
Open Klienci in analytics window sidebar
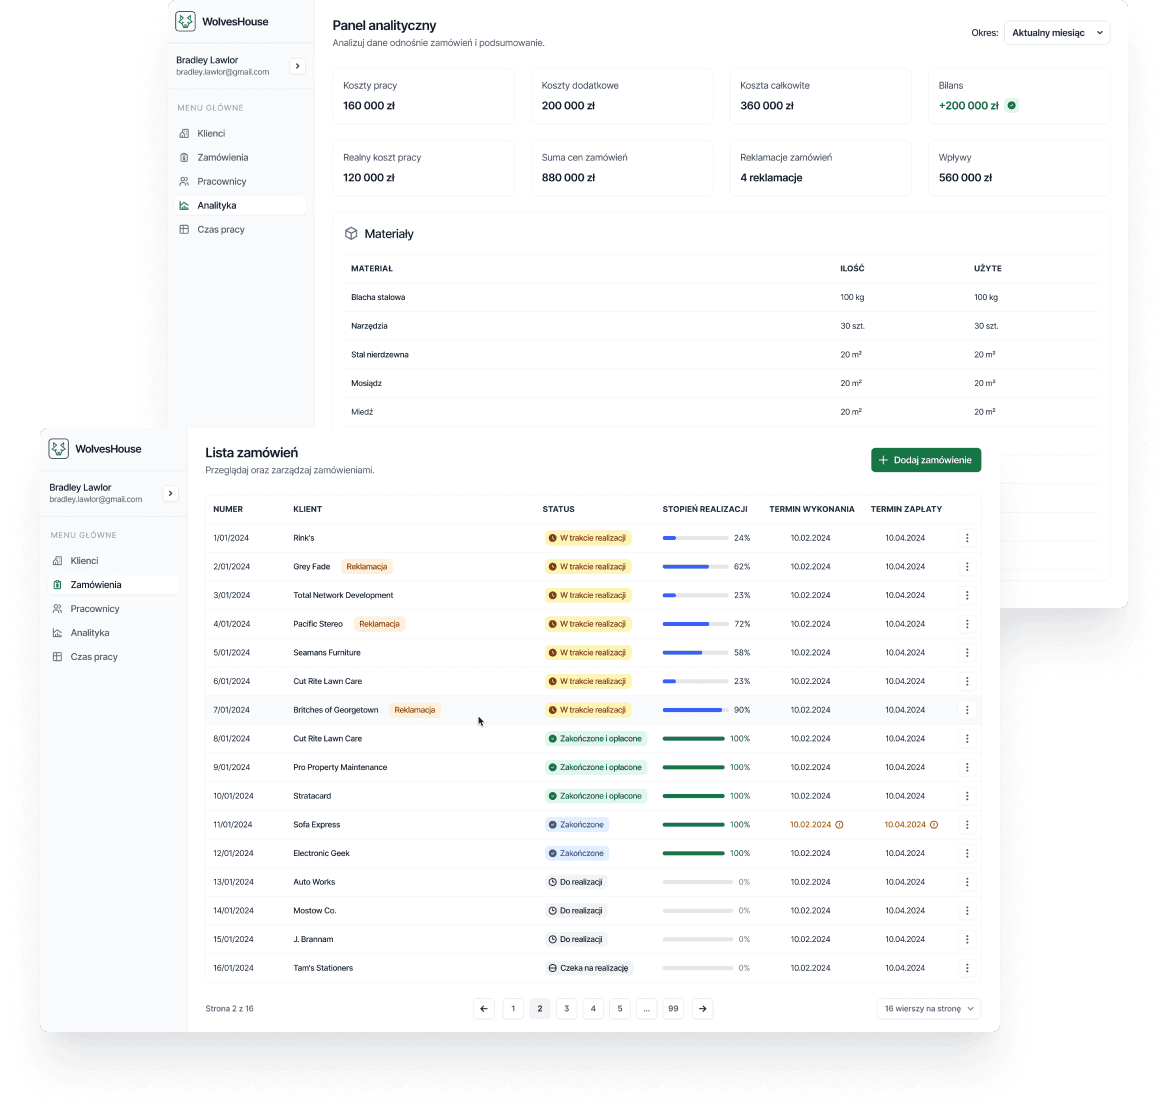[x=240, y=133]
